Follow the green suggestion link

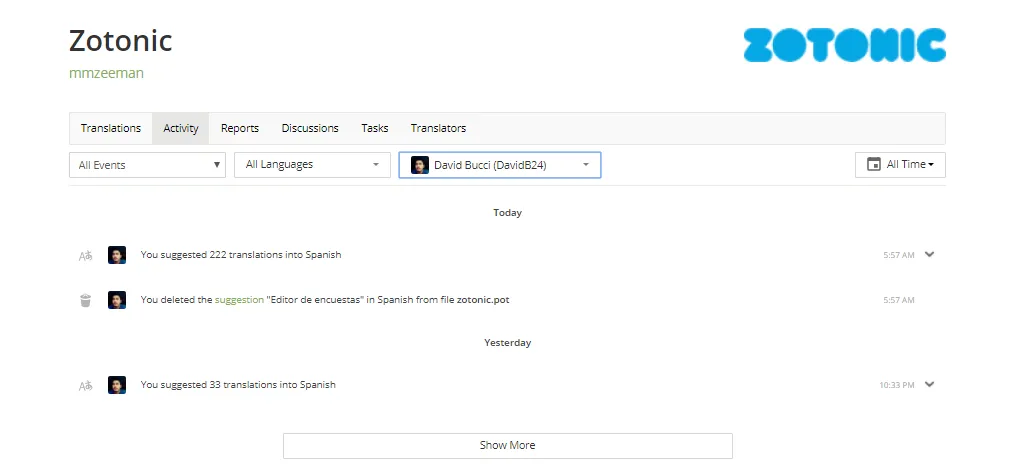click(x=239, y=300)
